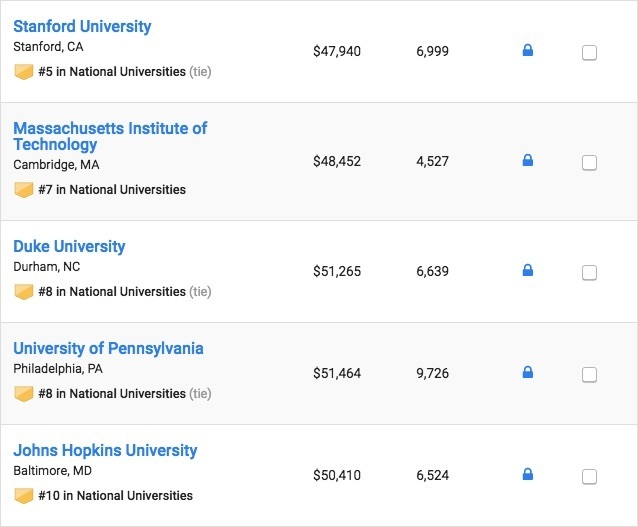Click the gold ranking badge in Duke's row

click(24, 291)
